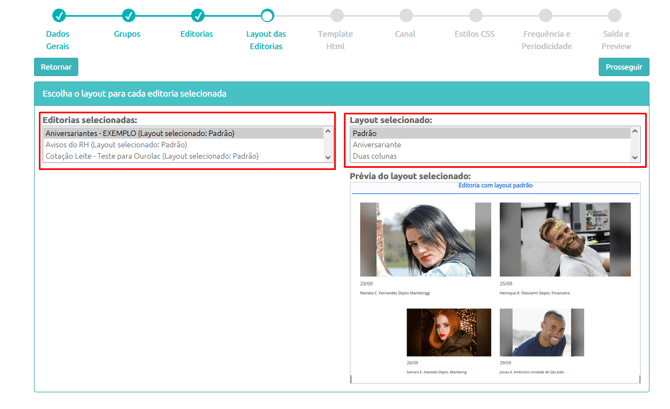Click the Layout das Editorias step circle

[x=267, y=15]
